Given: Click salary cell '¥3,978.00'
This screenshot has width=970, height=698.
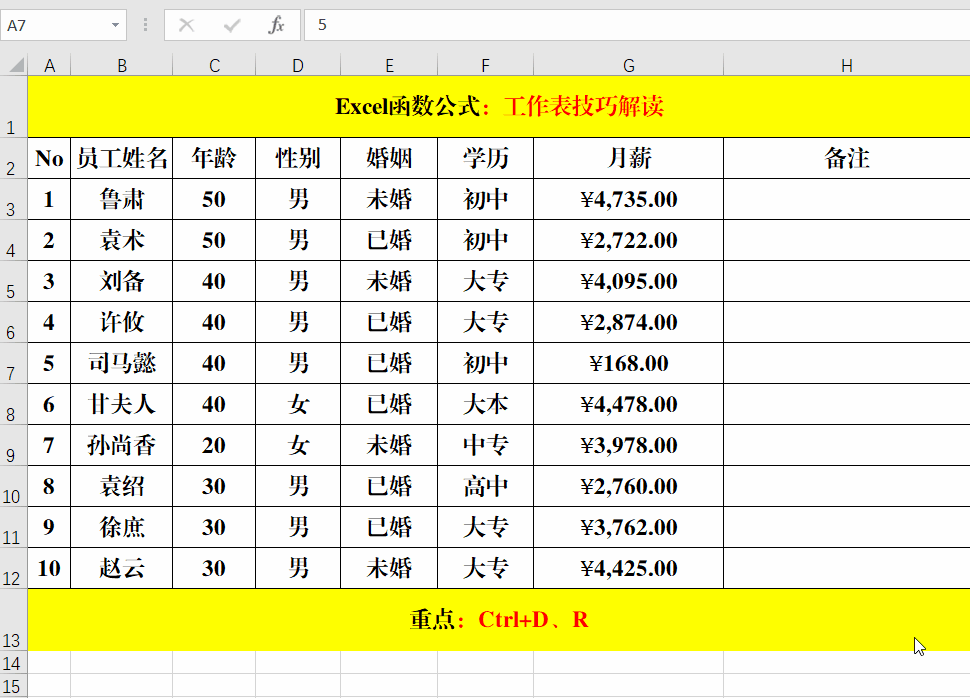Looking at the screenshot, I should pyautogui.click(x=629, y=445).
